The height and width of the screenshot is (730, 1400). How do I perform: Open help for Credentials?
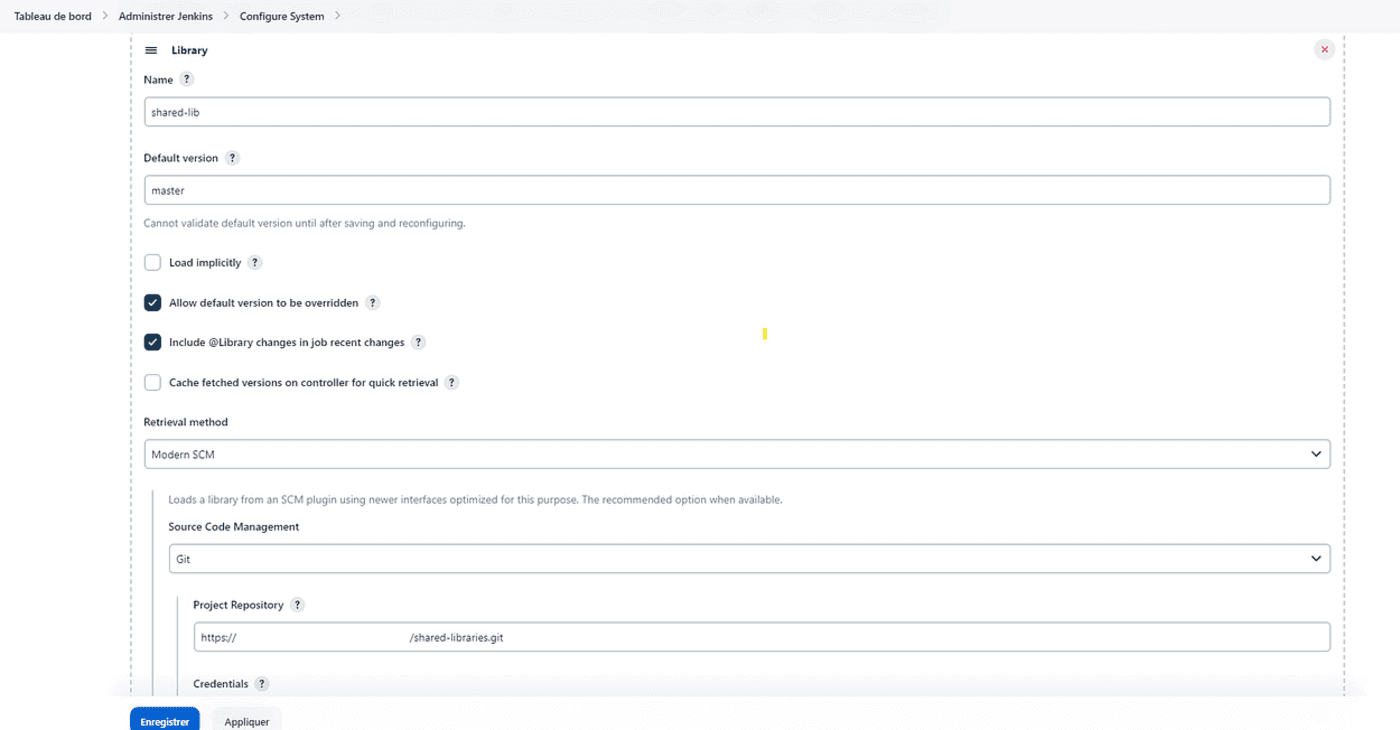[x=262, y=684]
